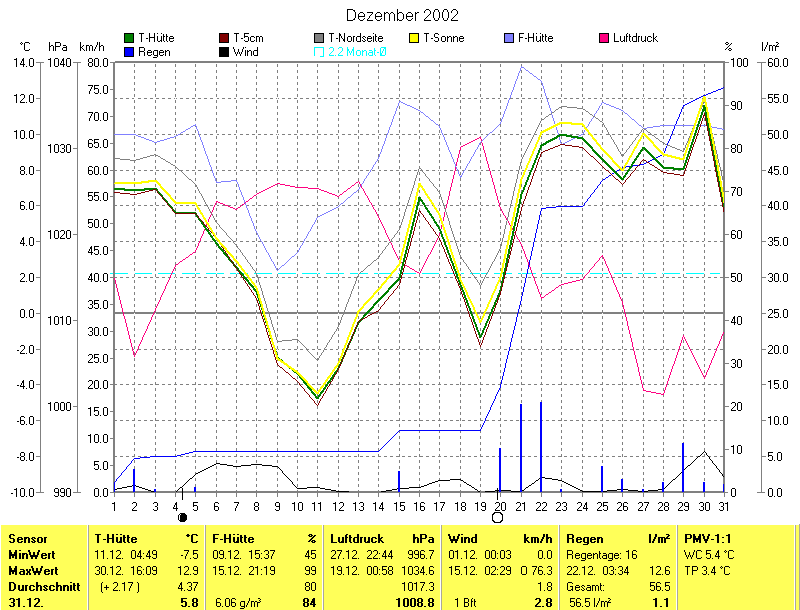This screenshot has width=800, height=610.
Task: Click the cyan Monat-Ø legend bracket
Action: (319, 51)
